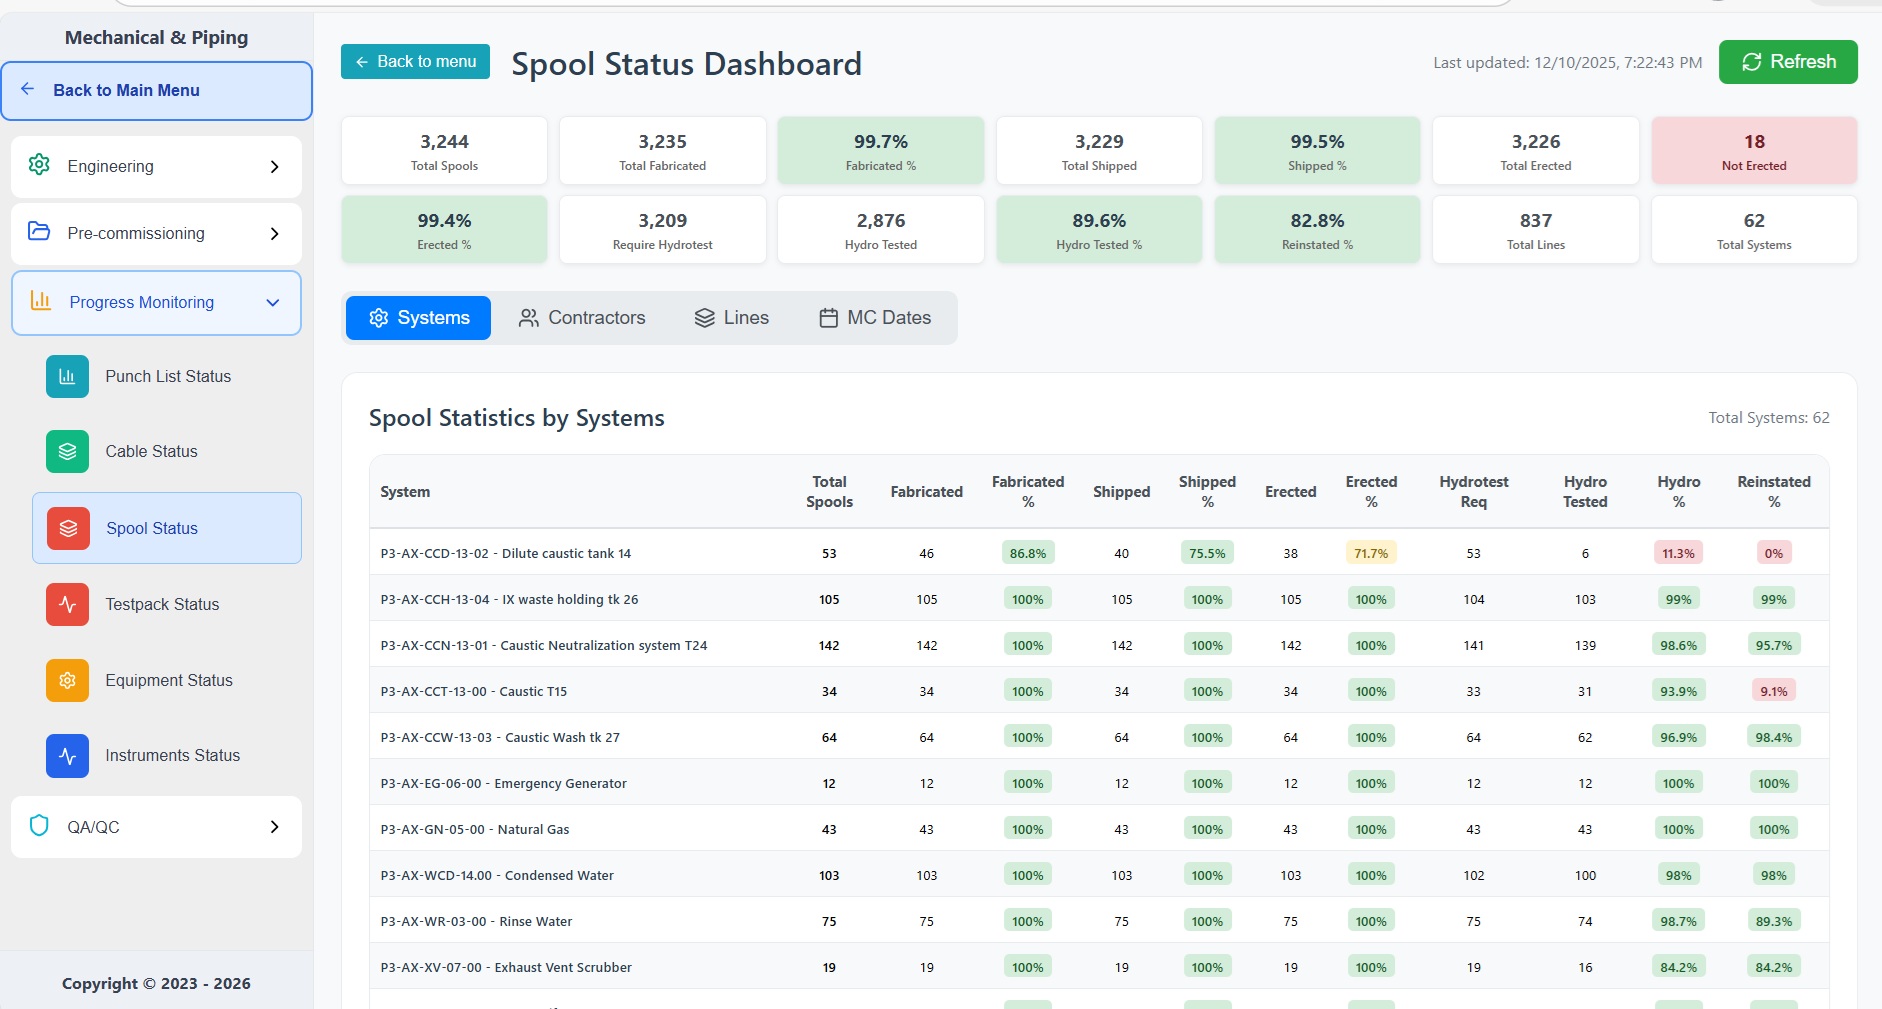
Task: Open Equipment Status via its gear icon
Action: (66, 680)
